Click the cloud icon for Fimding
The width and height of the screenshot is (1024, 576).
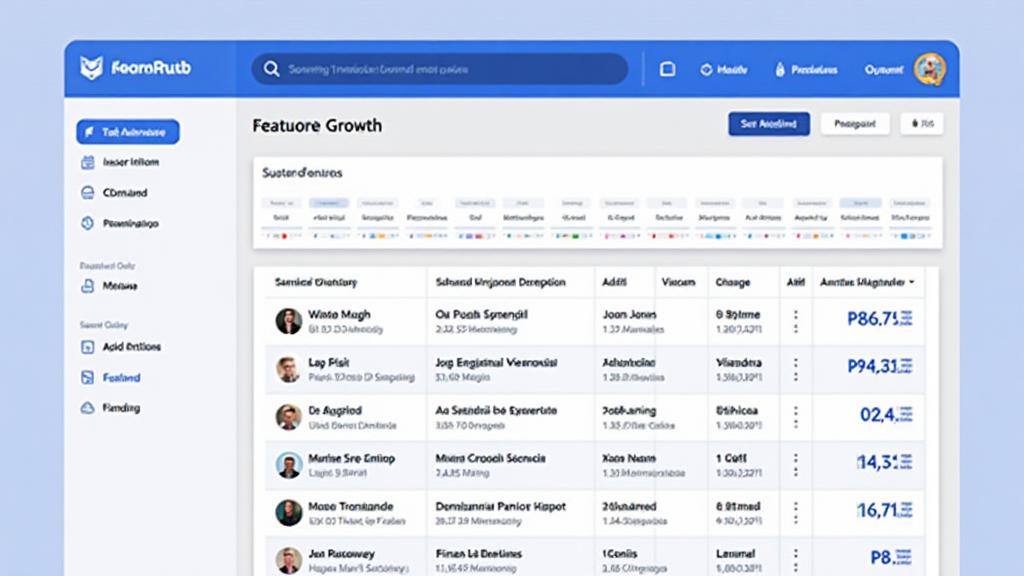(x=87, y=408)
